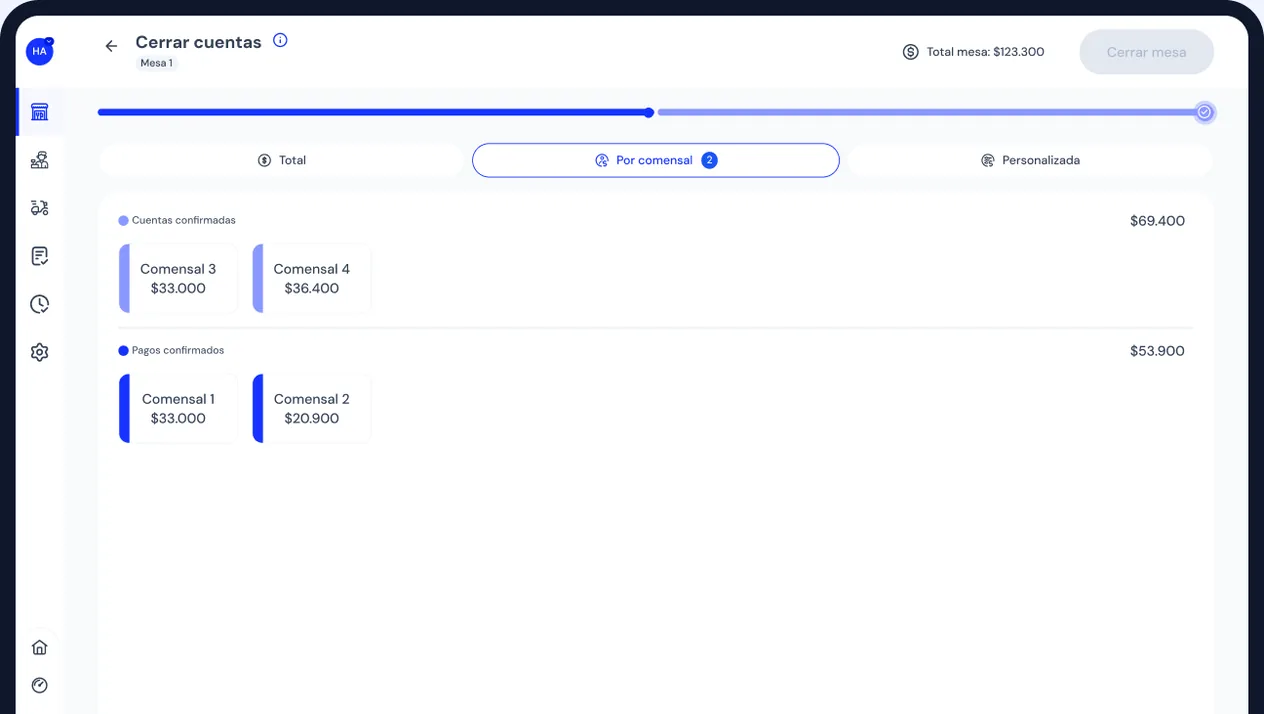Click the back arrow beside Cerrar cuentas
This screenshot has width=1264, height=714.
click(111, 46)
